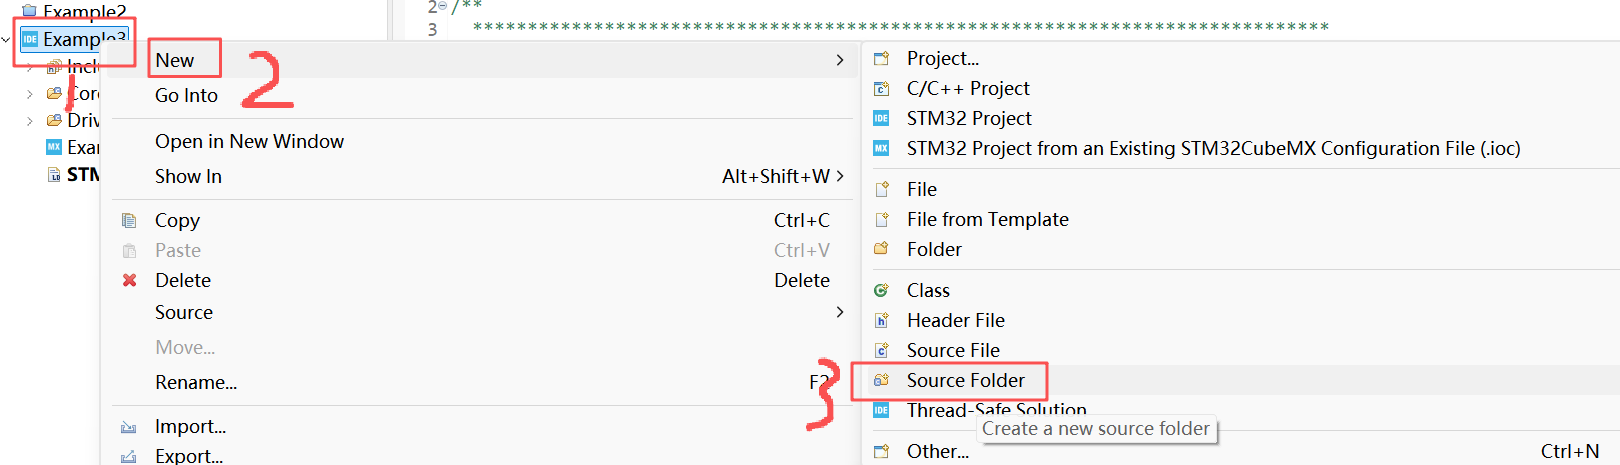
Task: Click the Project... wizard icon
Action: pos(881,58)
